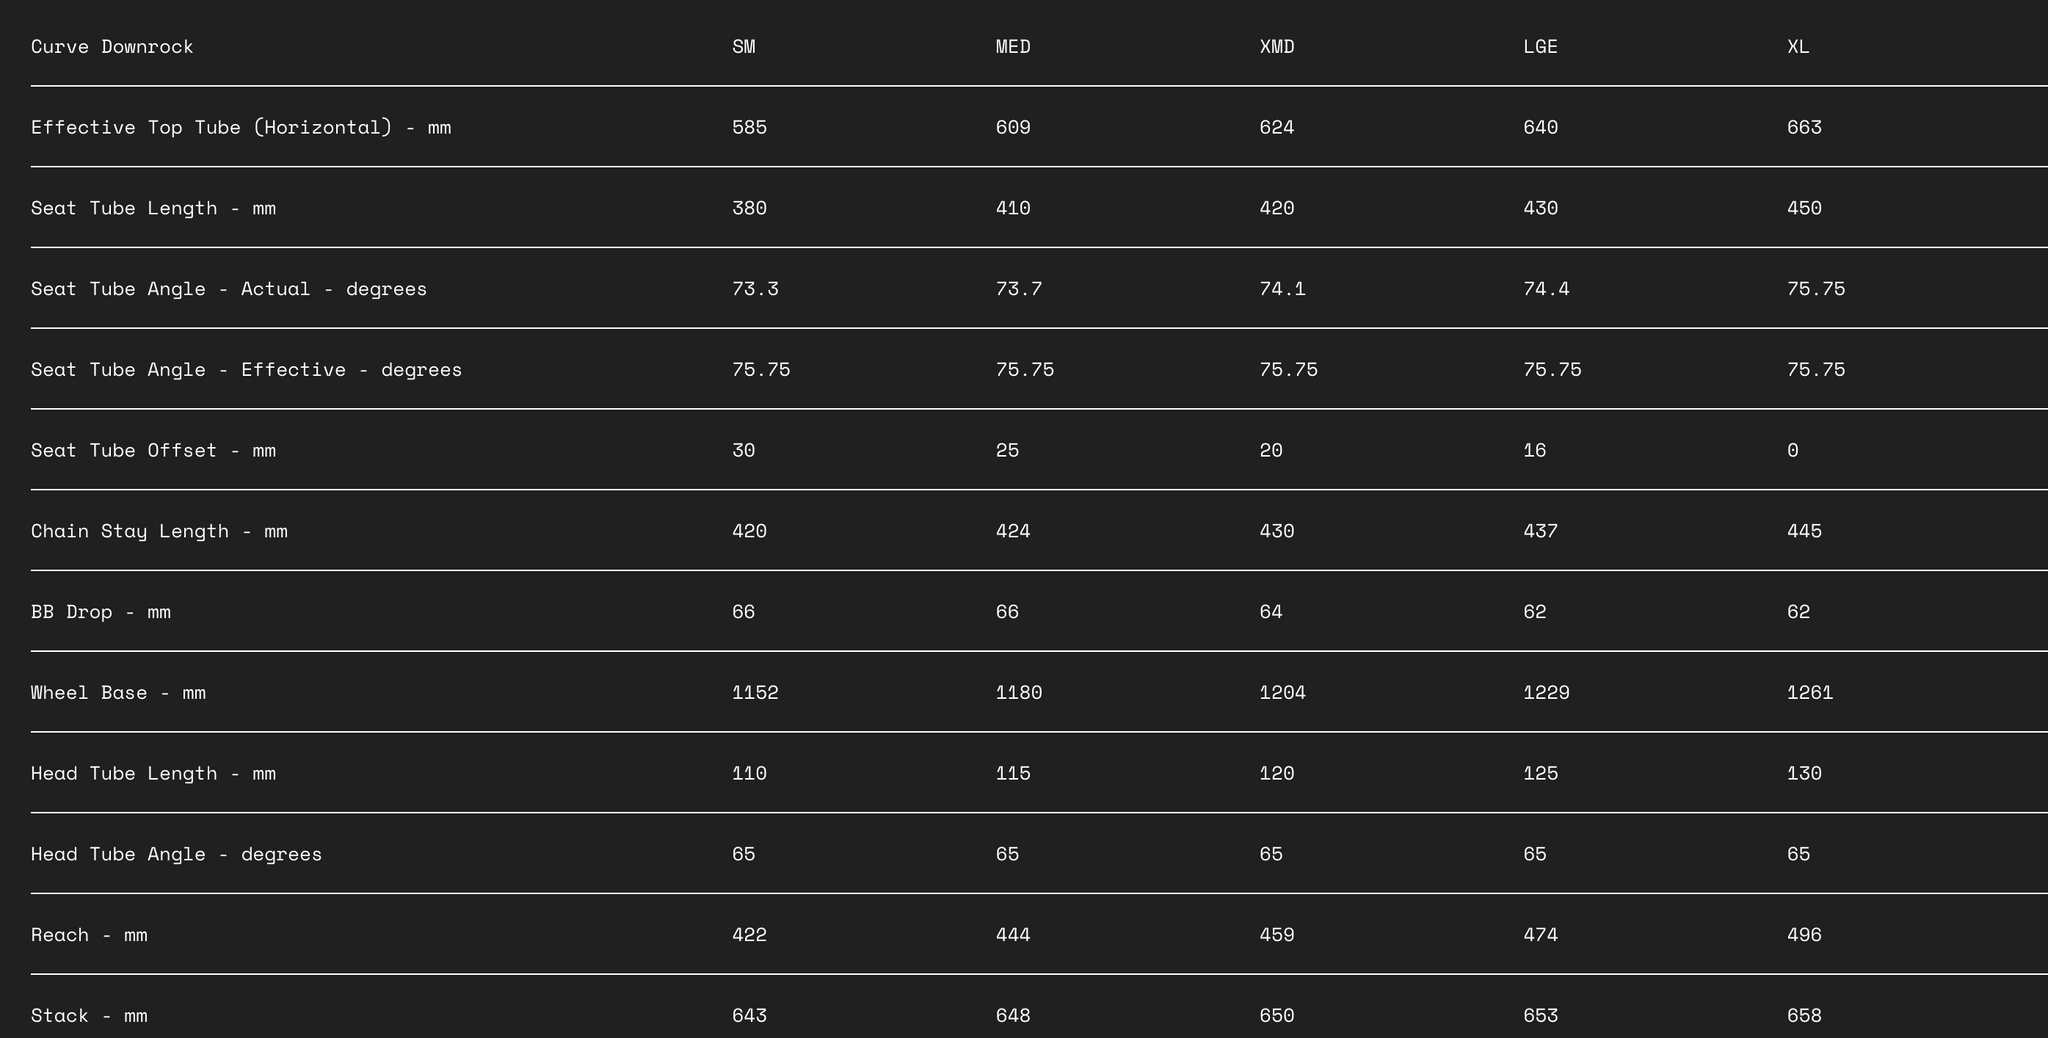Click the Effective Top Tube row label
This screenshot has width=2048, height=1038.
pos(241,128)
